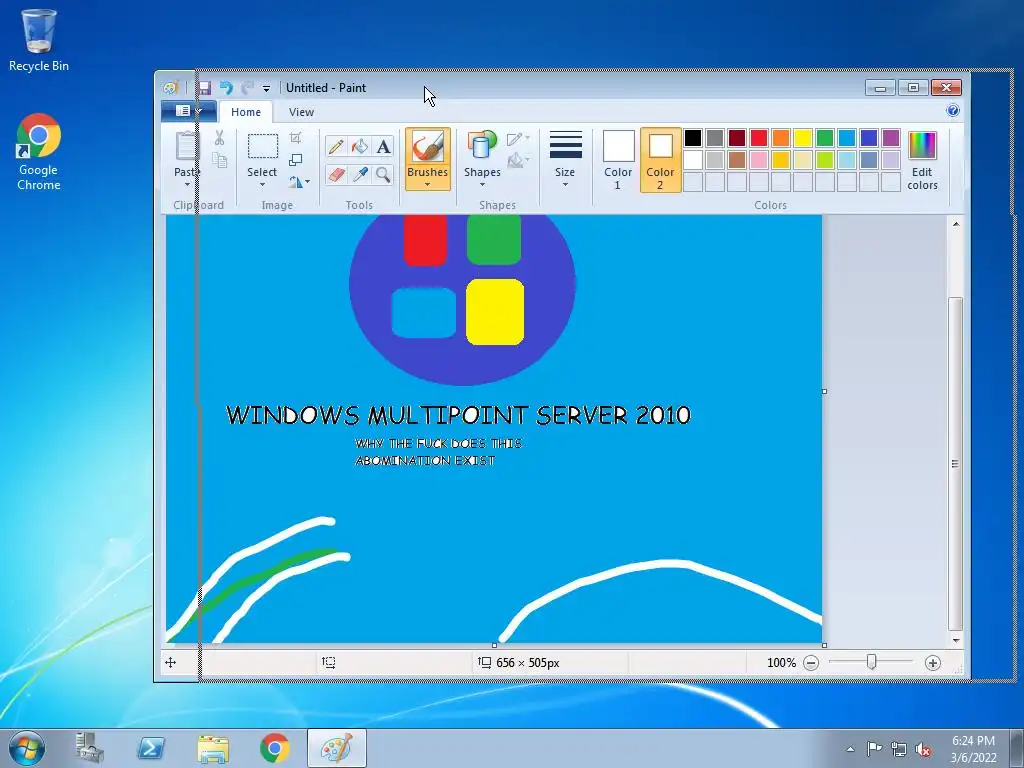
Task: Click the muted volume tray icon
Action: pos(923,749)
